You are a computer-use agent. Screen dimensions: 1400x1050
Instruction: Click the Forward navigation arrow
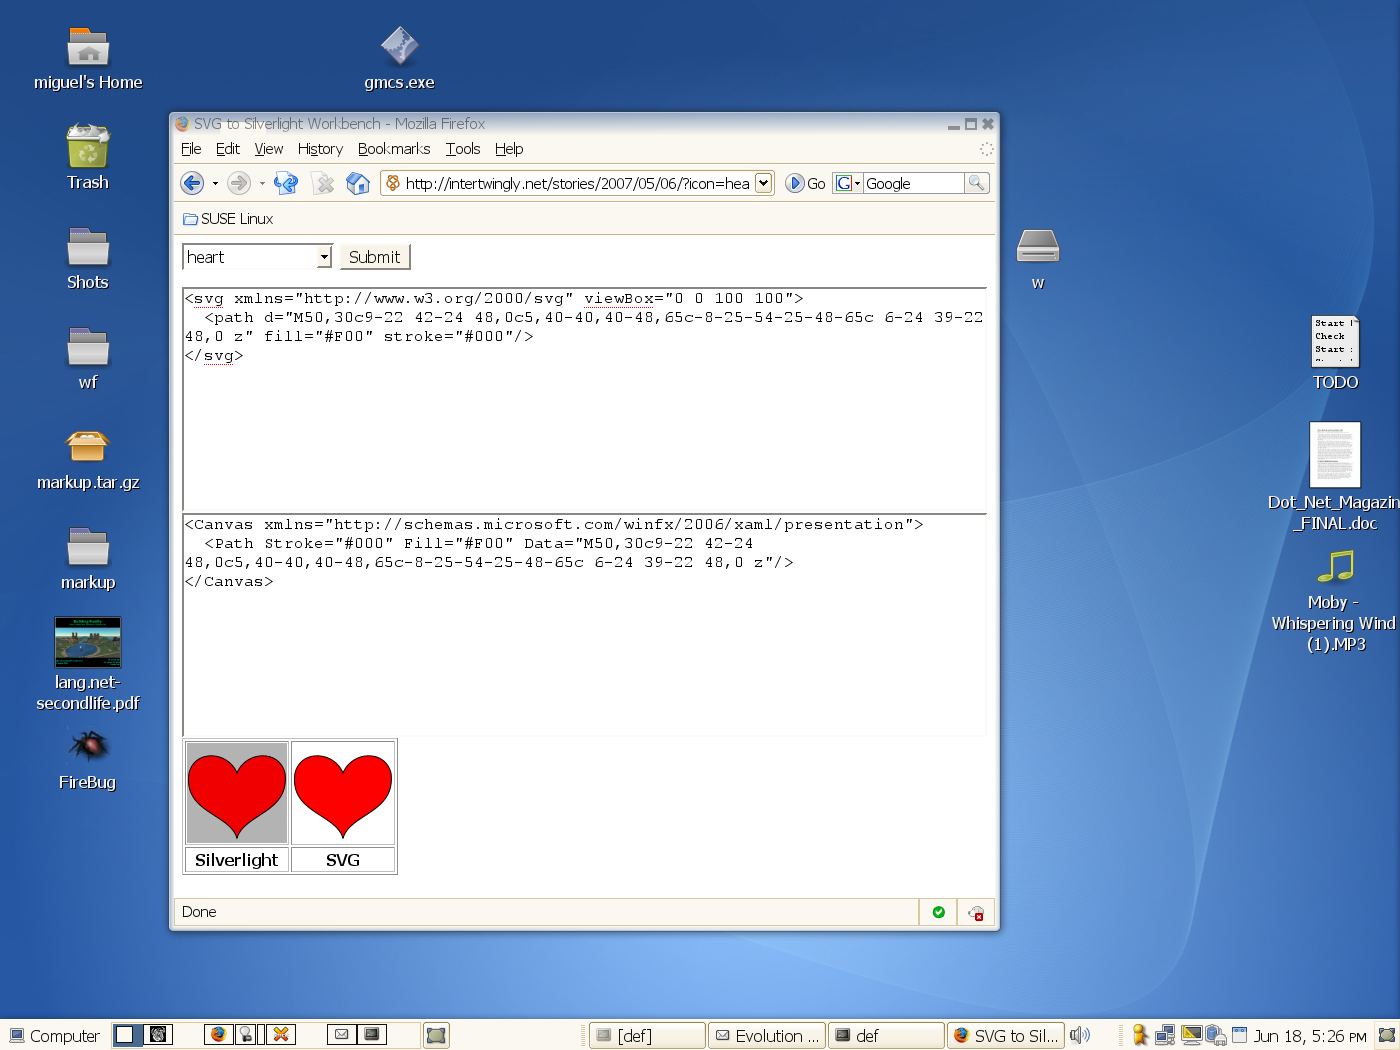(238, 183)
